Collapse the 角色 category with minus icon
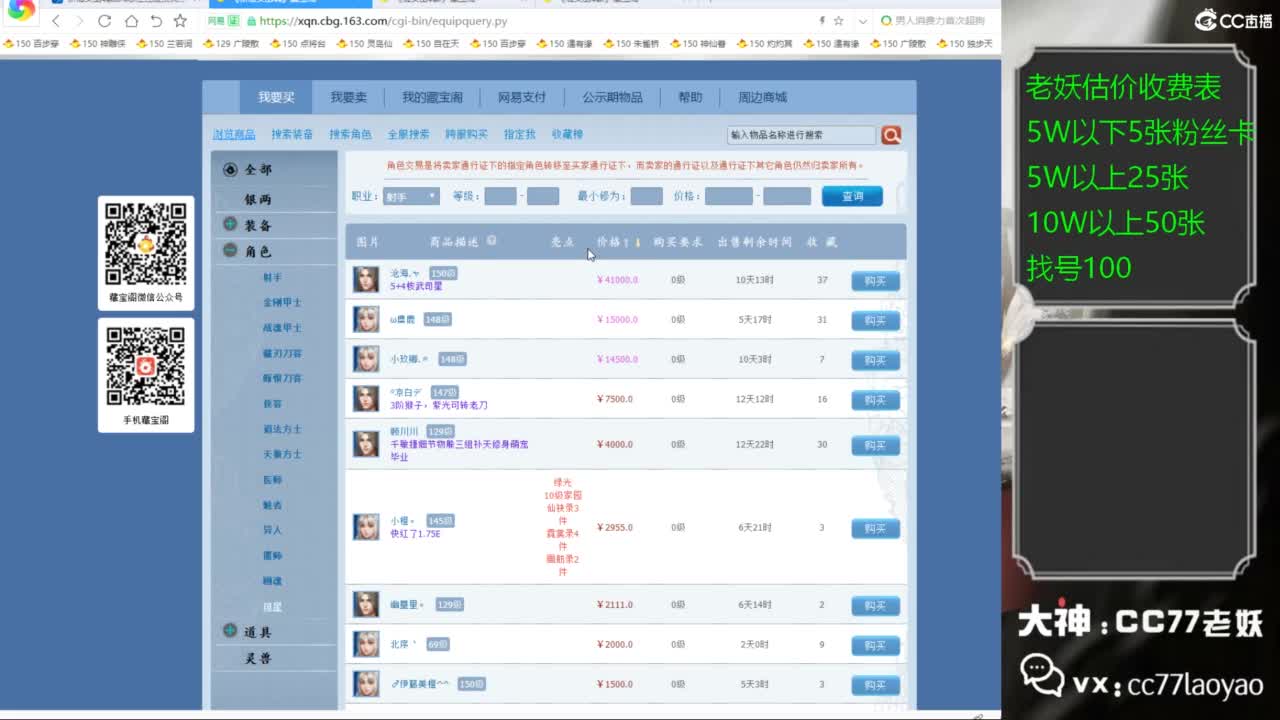Image resolution: width=1280 pixels, height=720 pixels. pyautogui.click(x=231, y=251)
